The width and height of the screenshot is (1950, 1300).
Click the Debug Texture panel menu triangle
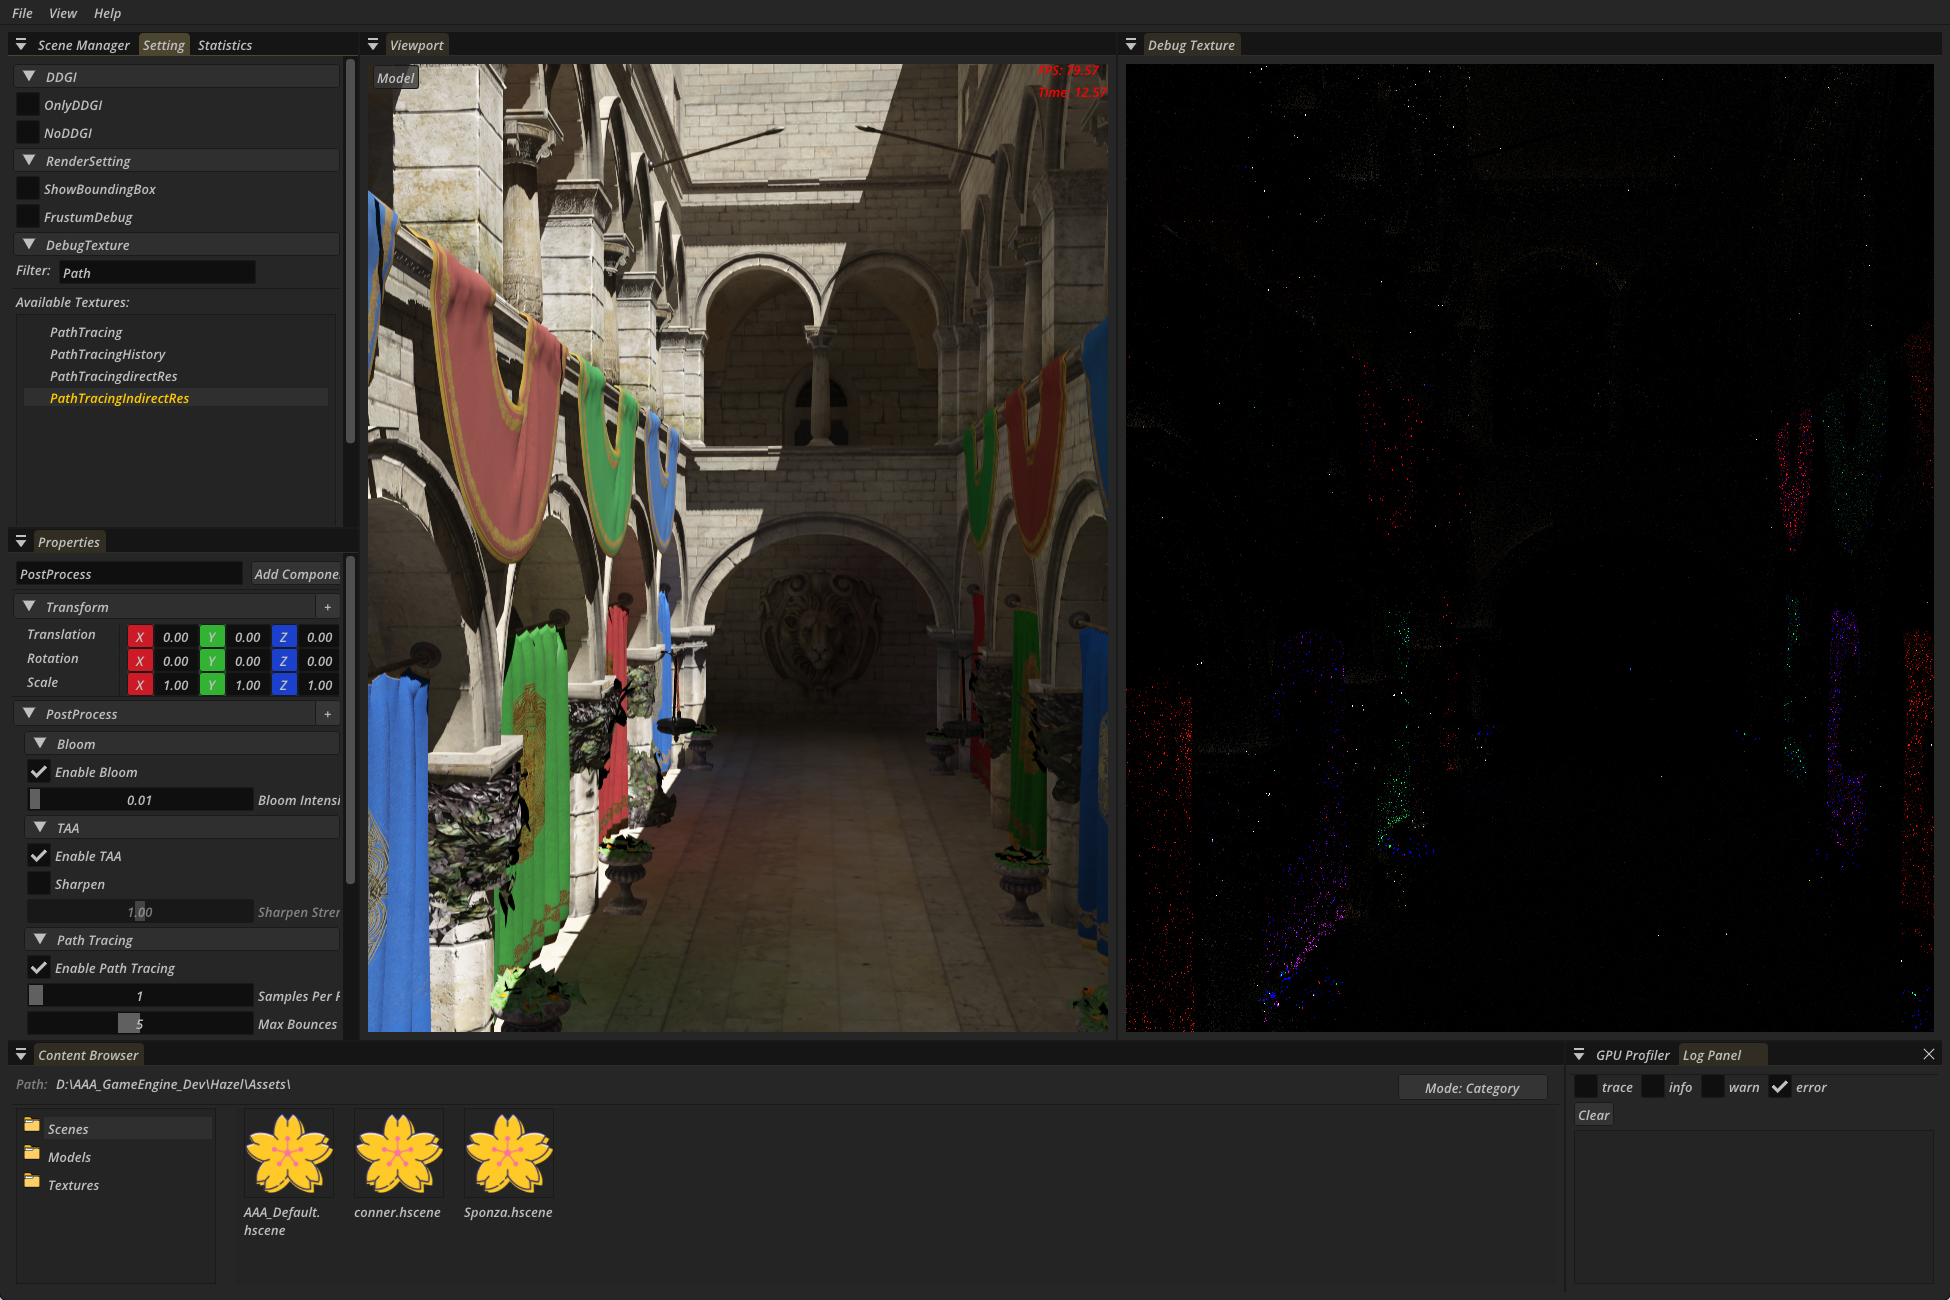tap(1131, 45)
